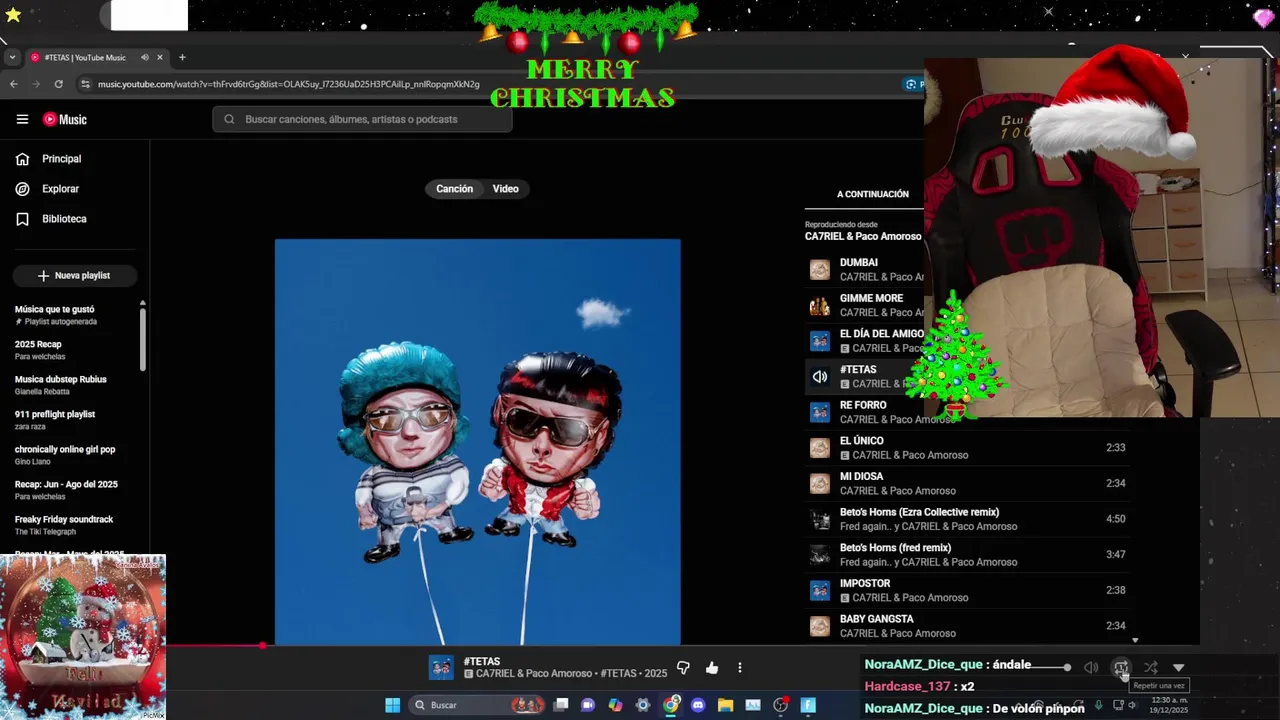Play GIMME MORE from the queue
This screenshot has height=720, width=1280.
coord(866,305)
